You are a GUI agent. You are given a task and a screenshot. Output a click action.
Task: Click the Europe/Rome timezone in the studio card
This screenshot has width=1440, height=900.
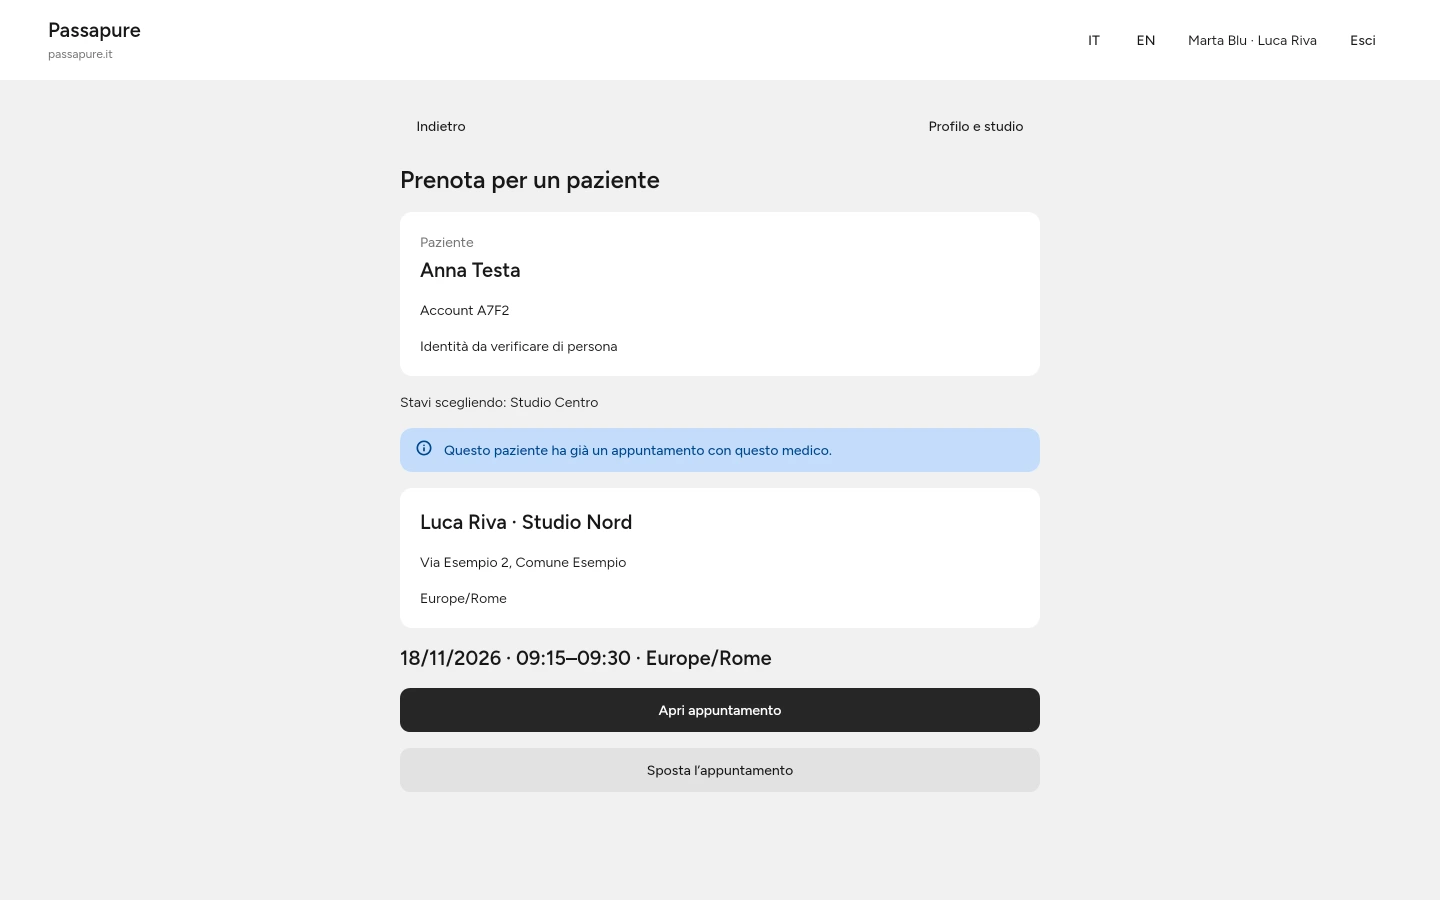coord(463,598)
